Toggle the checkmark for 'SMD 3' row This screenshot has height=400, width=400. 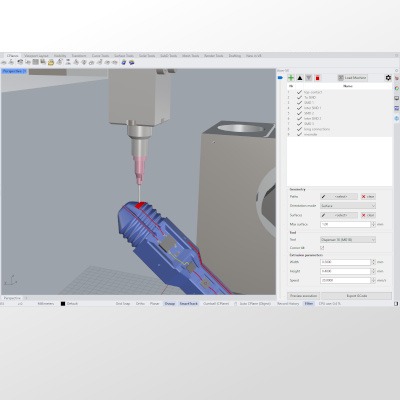coord(299,124)
